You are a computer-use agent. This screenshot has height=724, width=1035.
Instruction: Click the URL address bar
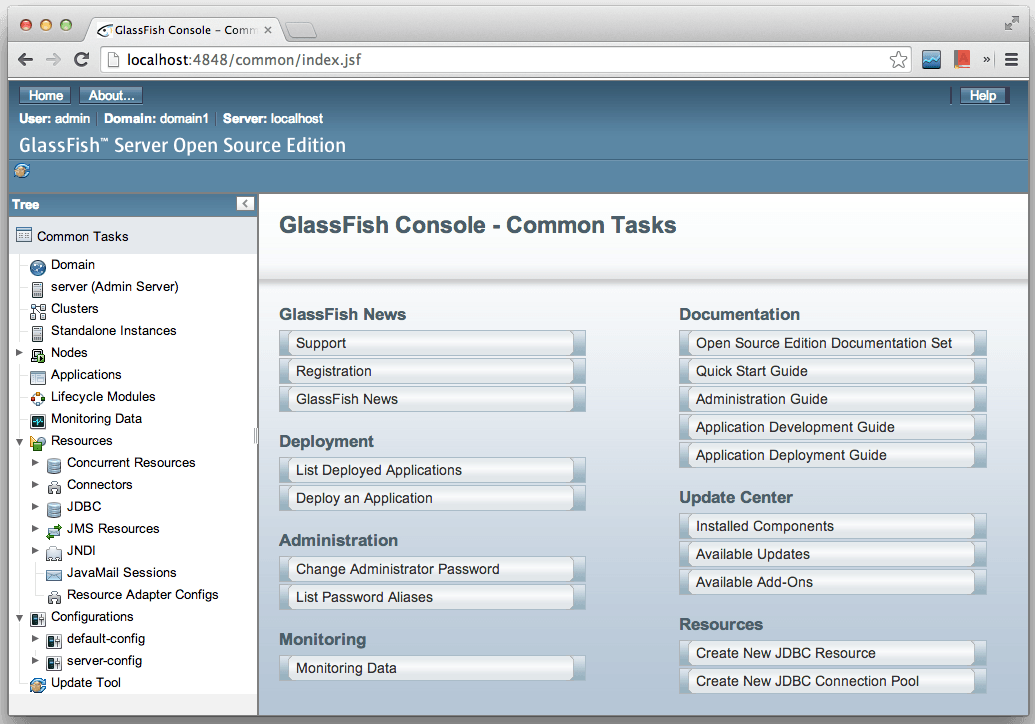pyautogui.click(x=500, y=60)
